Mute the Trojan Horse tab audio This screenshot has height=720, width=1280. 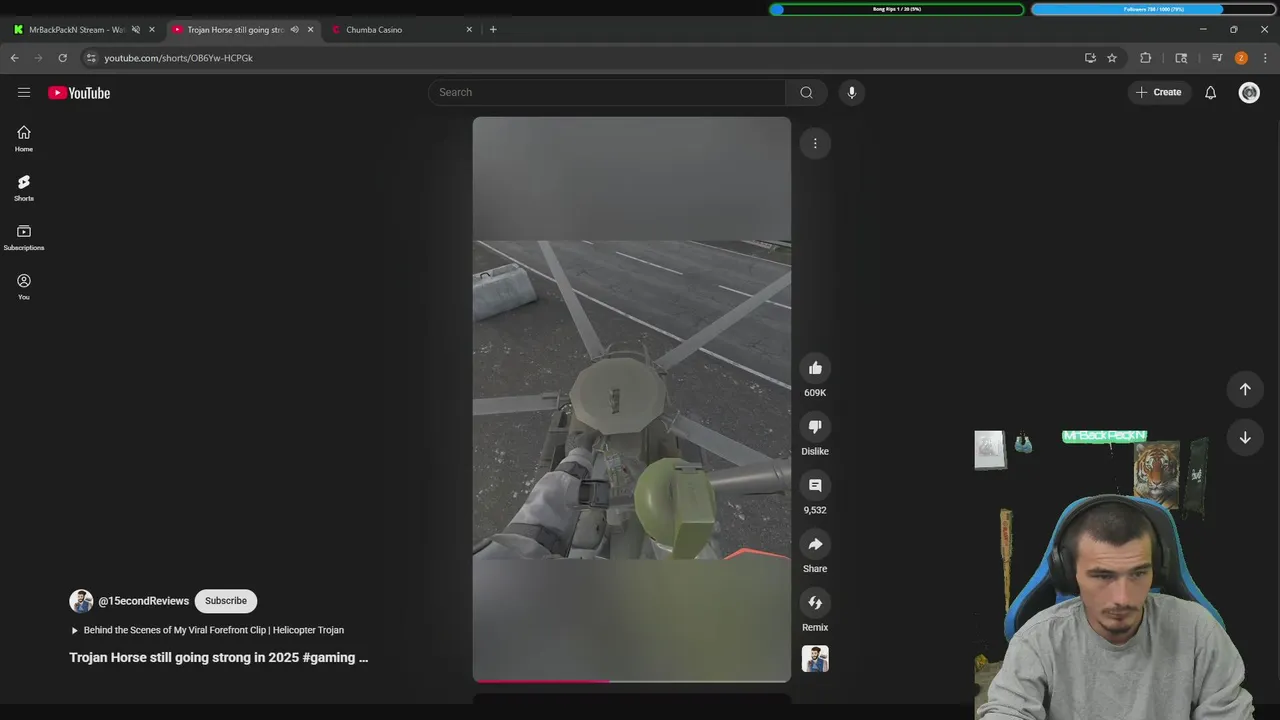point(294,30)
